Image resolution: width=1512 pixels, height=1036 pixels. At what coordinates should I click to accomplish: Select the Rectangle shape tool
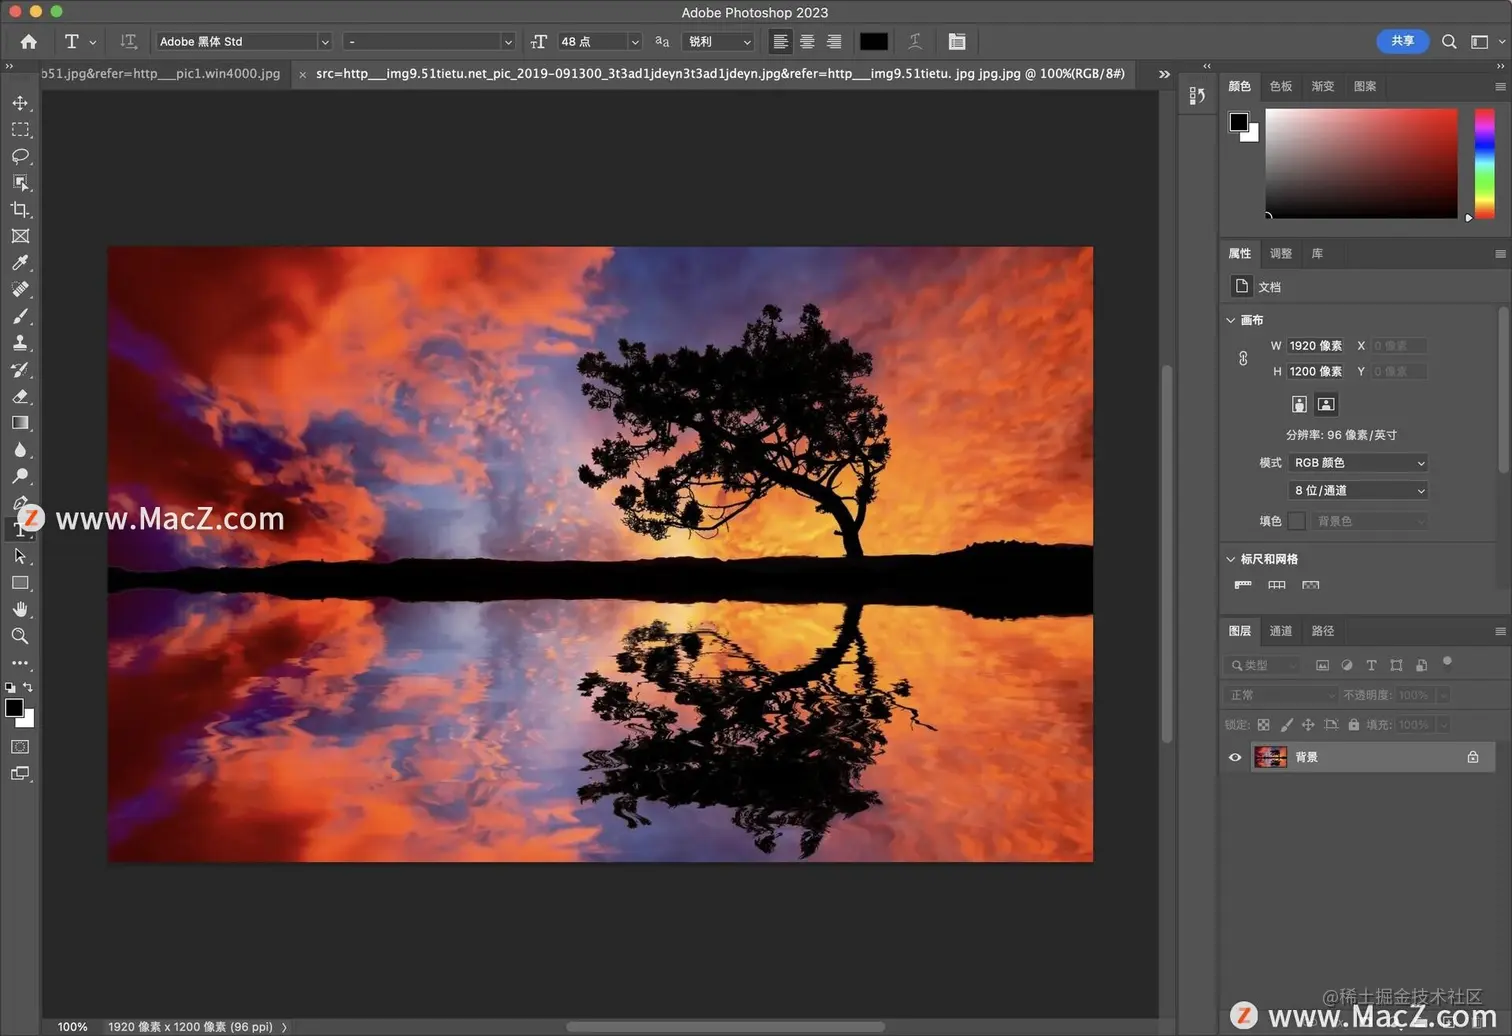[20, 583]
